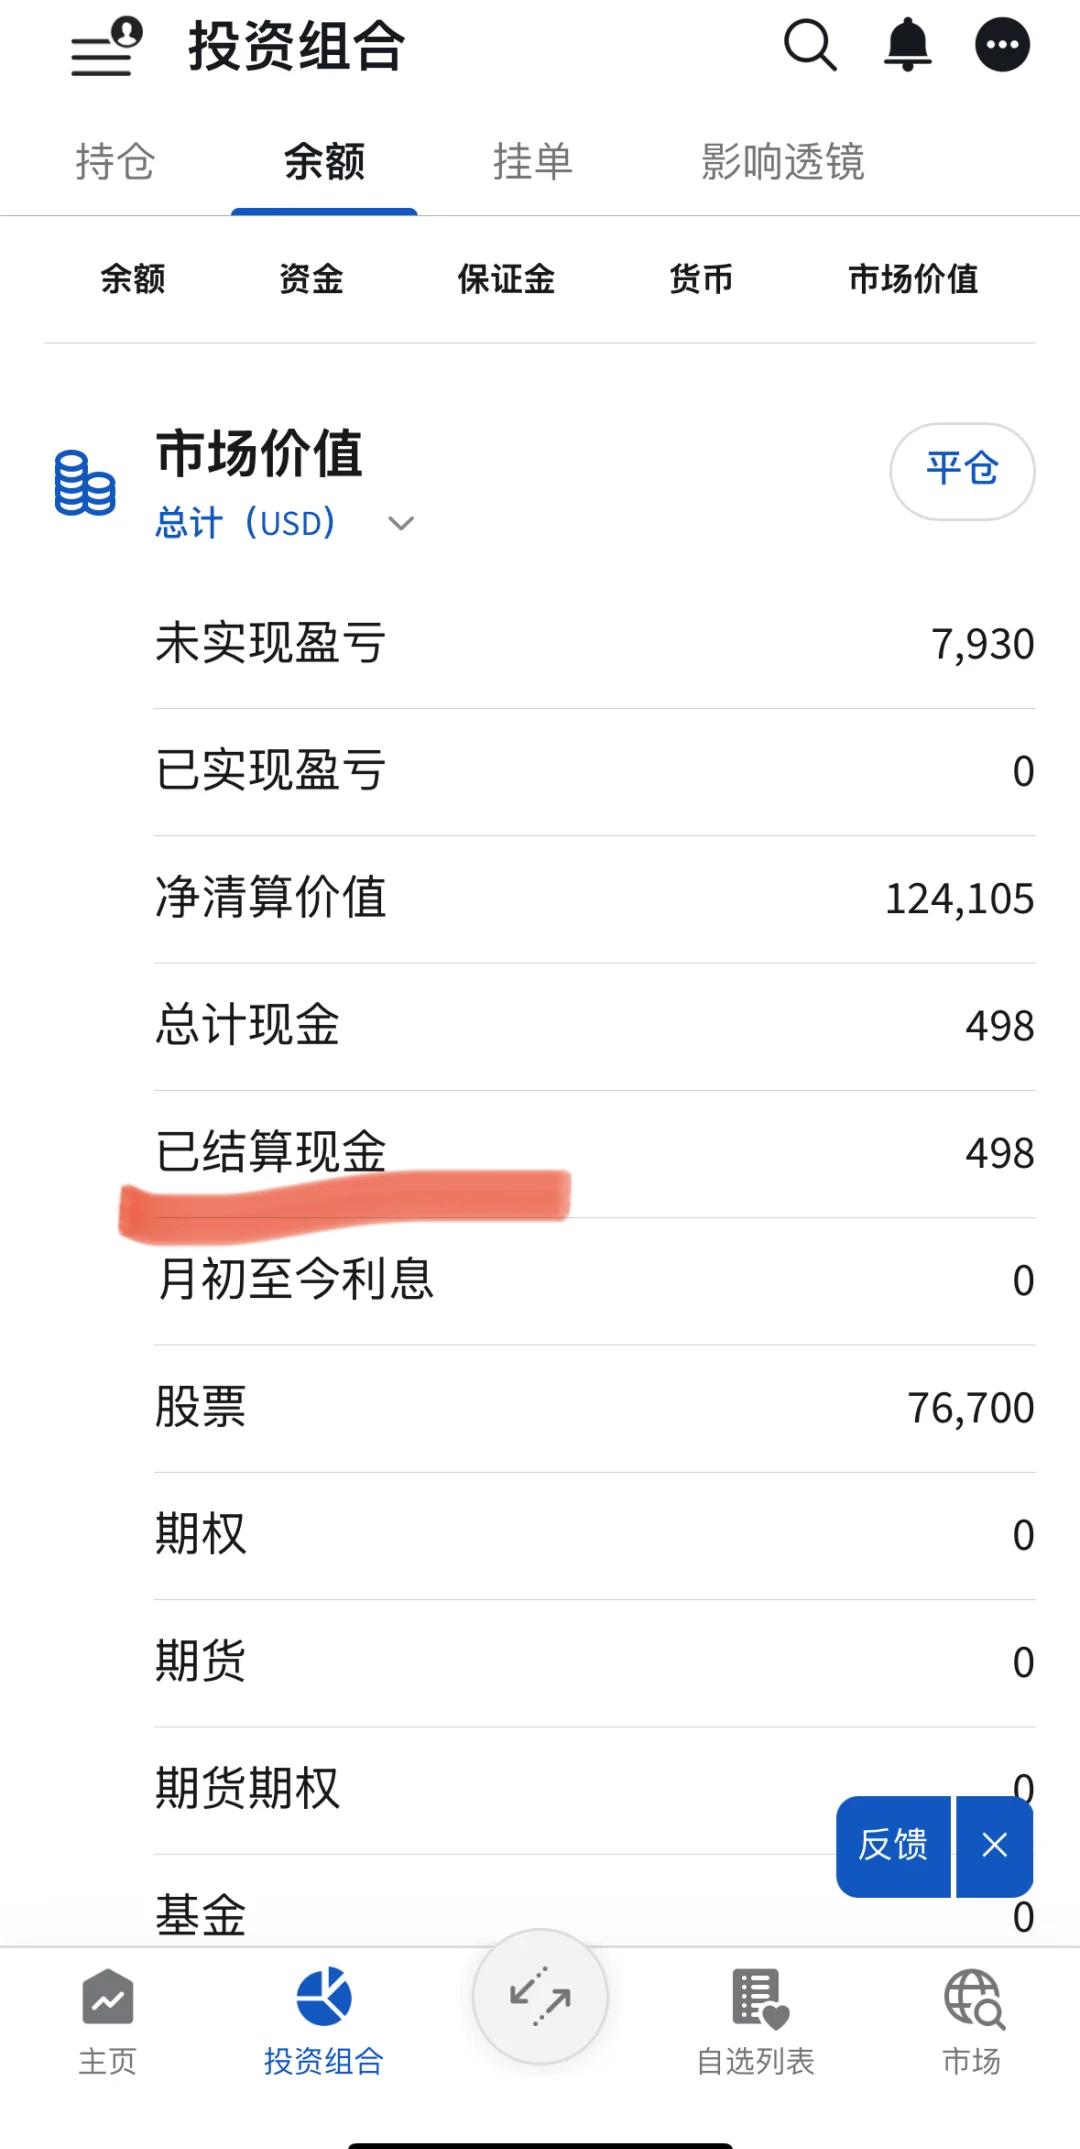Select the 保证金 sub-tab
This screenshot has width=1080, height=2149.
(x=506, y=279)
